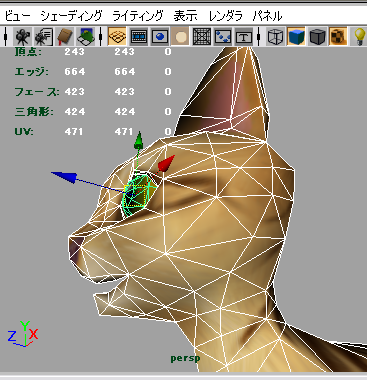Image resolution: width=367 pixels, height=380 pixels.
Task: Toggle the field chart overlay
Action: point(202,36)
